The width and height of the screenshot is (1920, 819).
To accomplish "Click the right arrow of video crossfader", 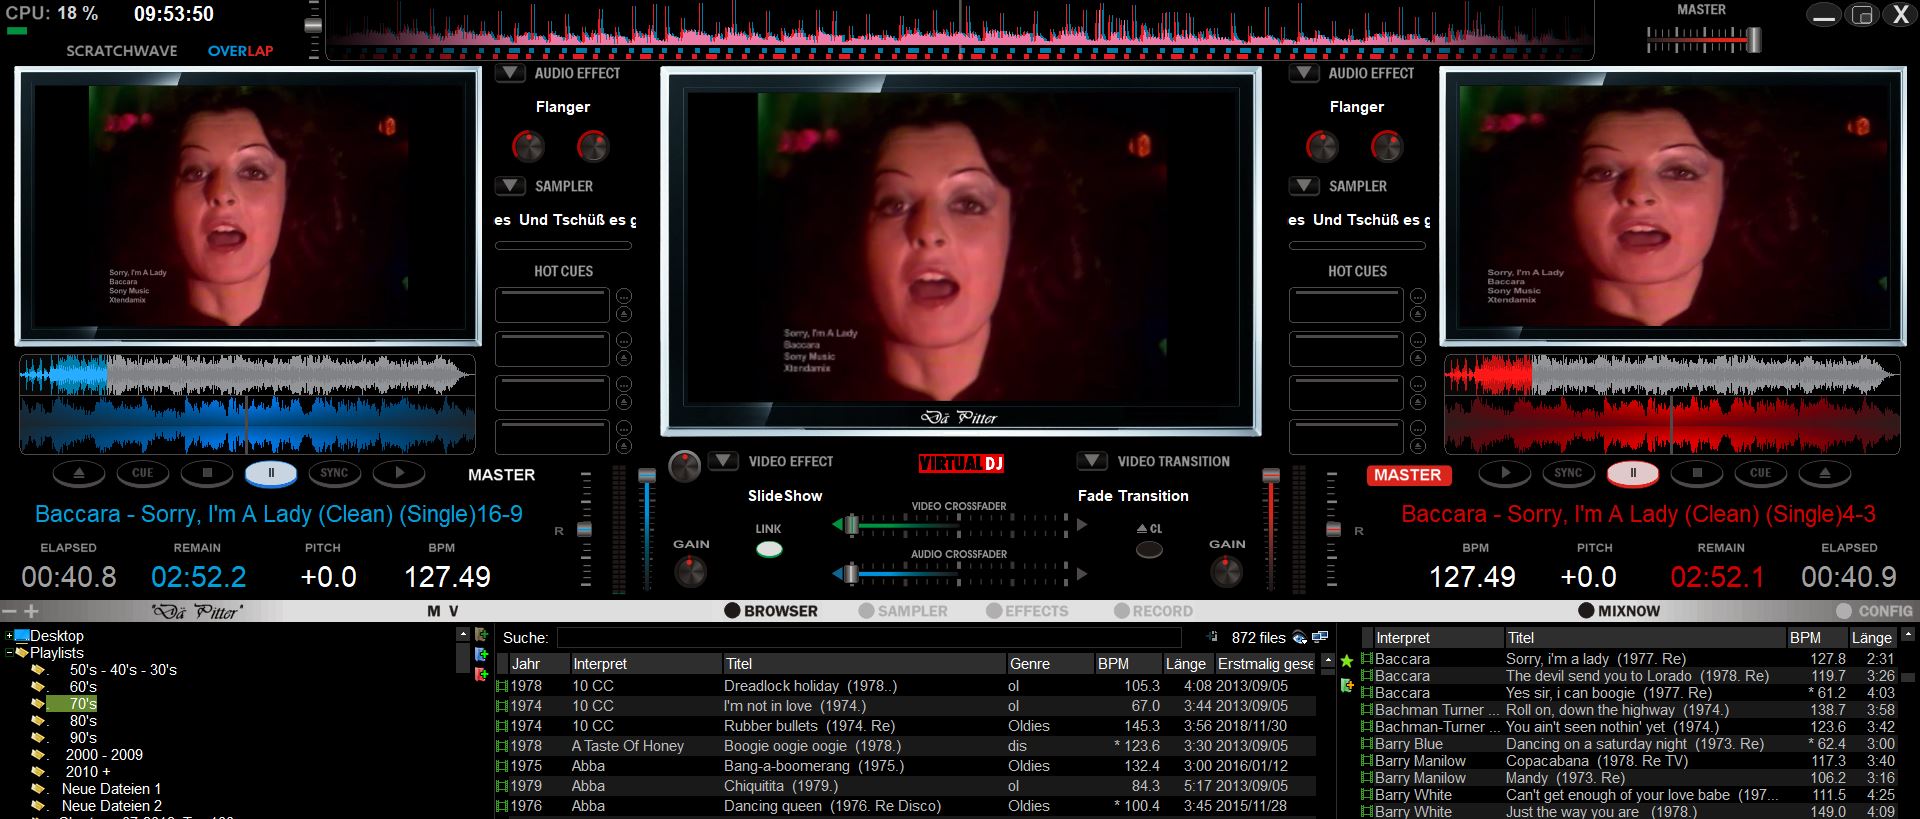I will [1081, 525].
